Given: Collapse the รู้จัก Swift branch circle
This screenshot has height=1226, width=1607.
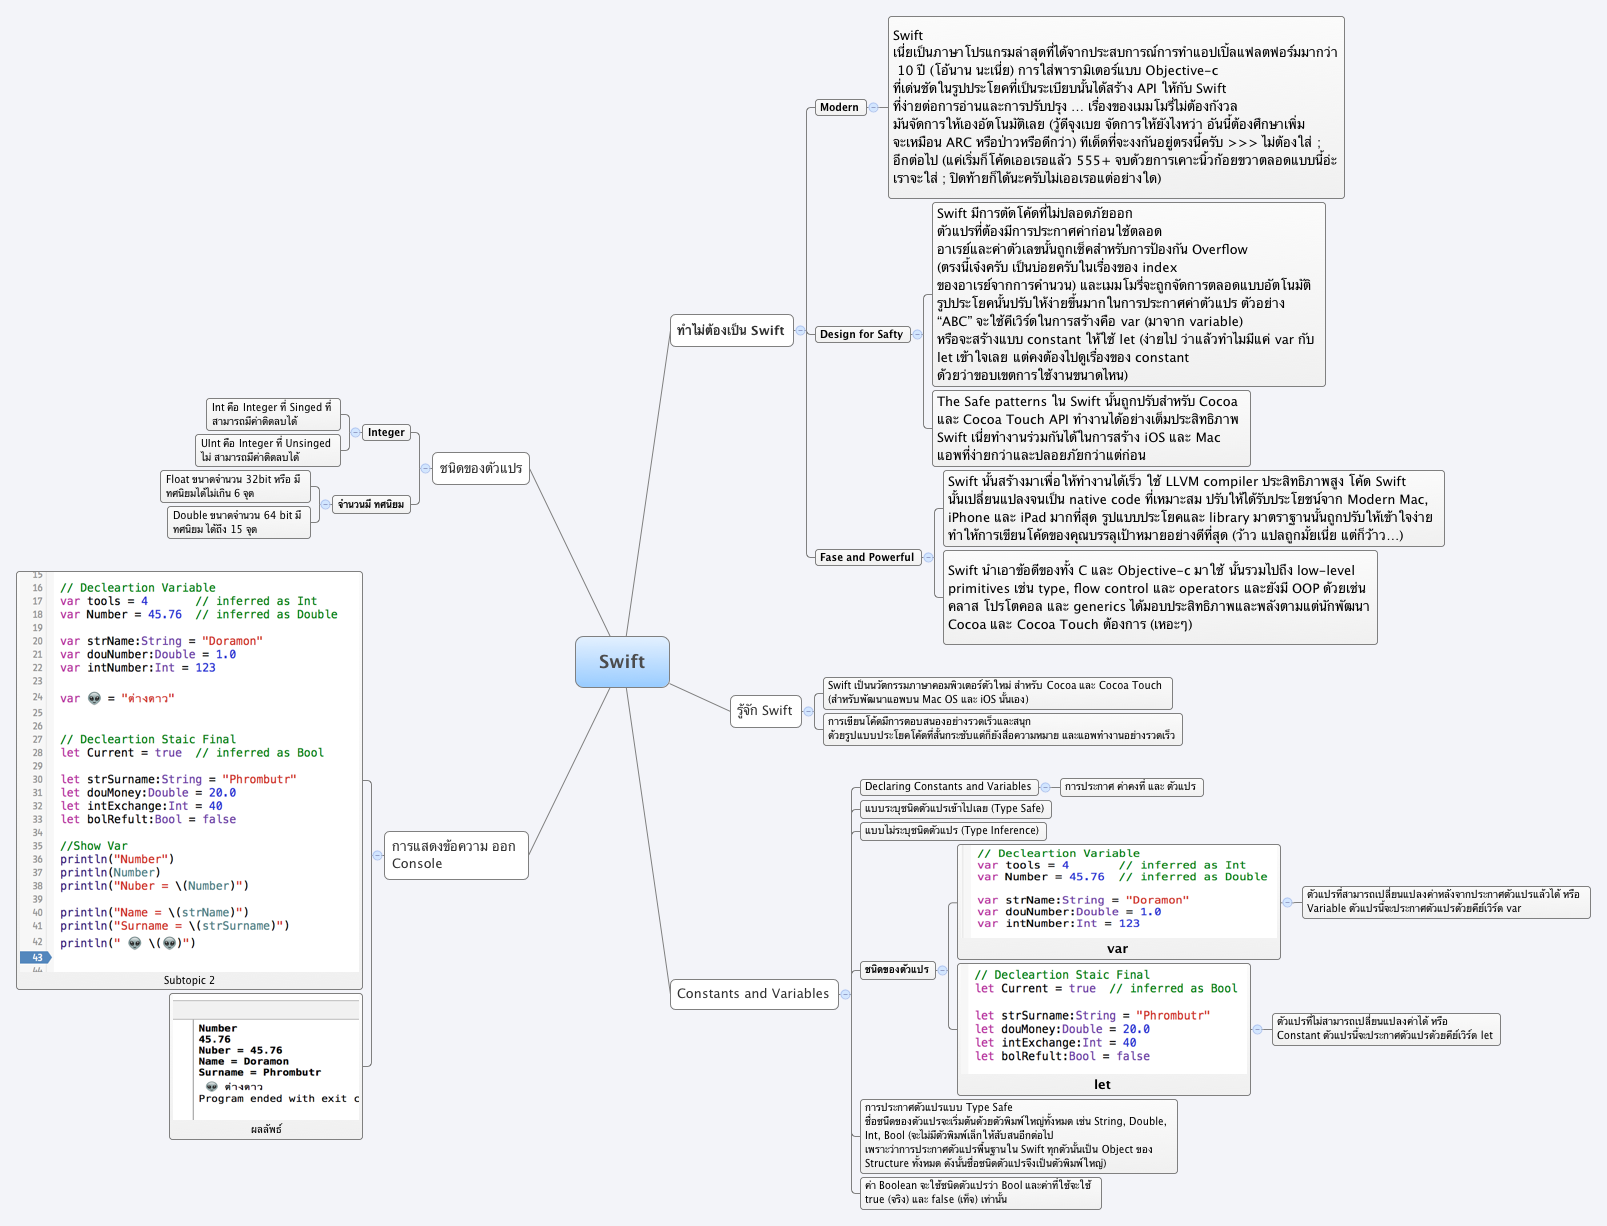Looking at the screenshot, I should [809, 712].
